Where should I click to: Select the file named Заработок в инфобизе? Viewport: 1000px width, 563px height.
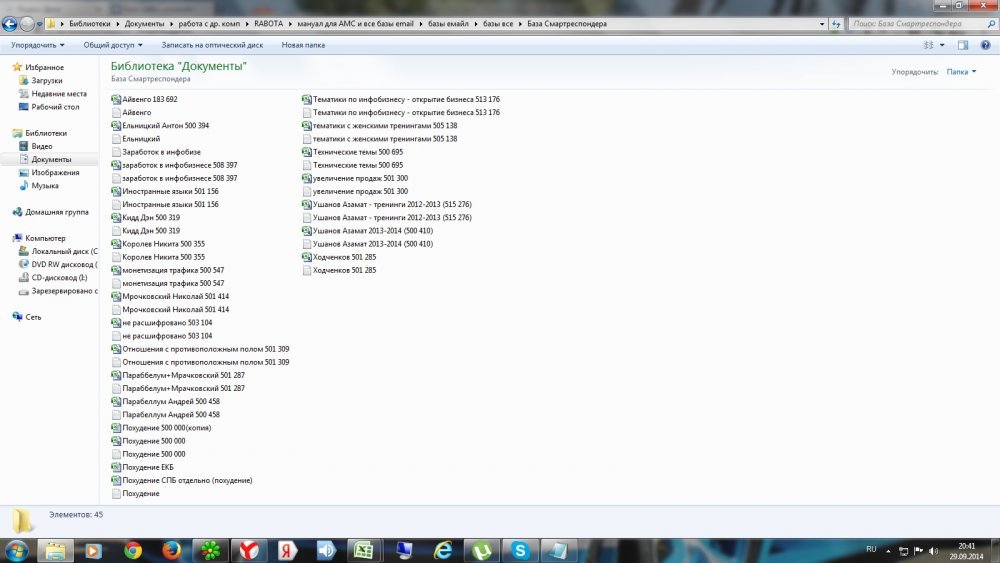156,152
